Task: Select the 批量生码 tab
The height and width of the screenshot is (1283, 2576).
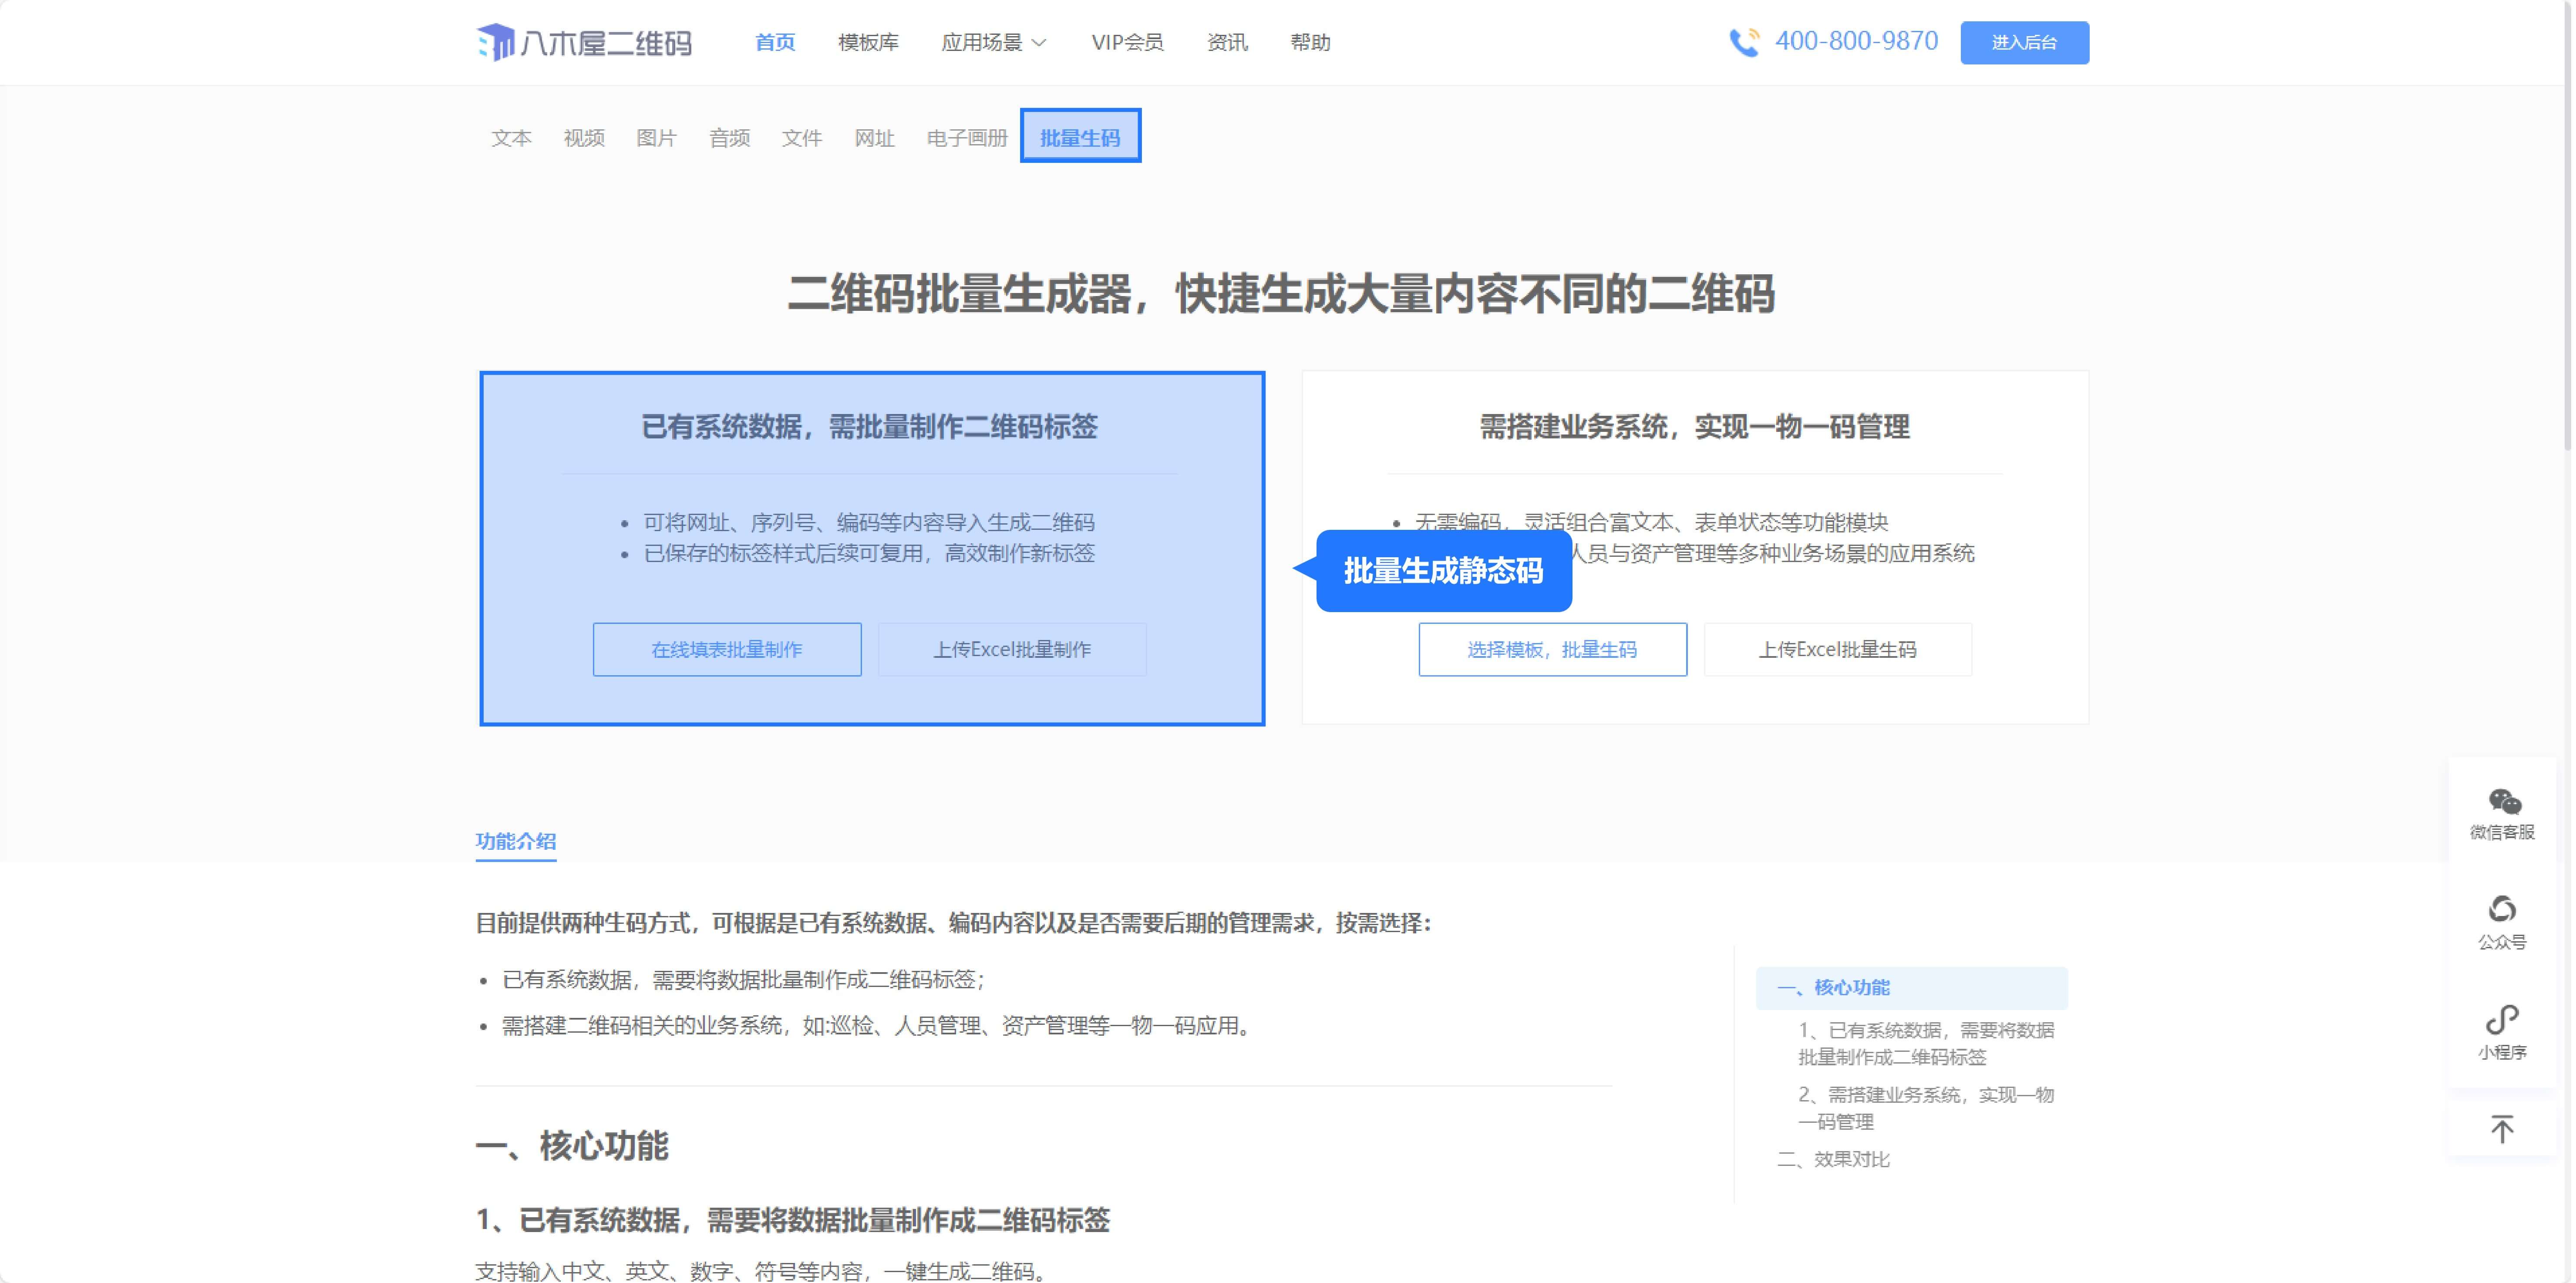Action: (1080, 137)
